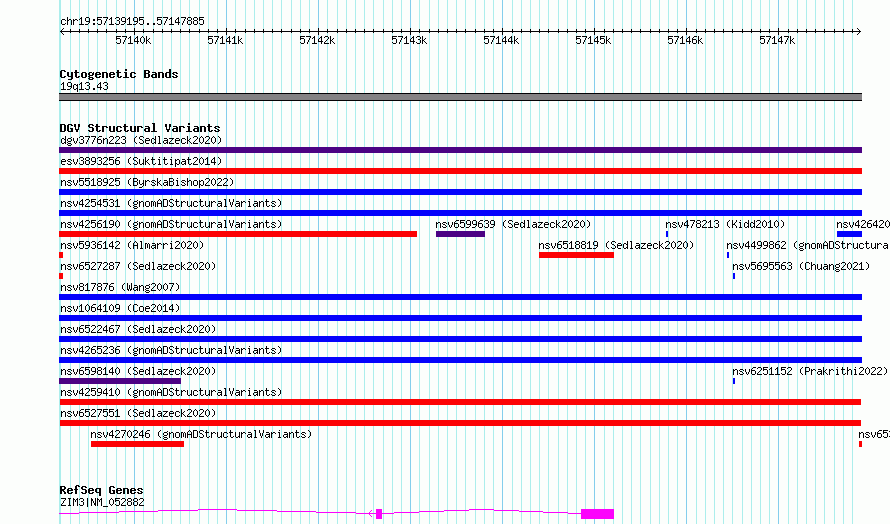Select the nsv6599639 (Sedlazeck2020) label
The image size is (890, 524).
click(513, 224)
